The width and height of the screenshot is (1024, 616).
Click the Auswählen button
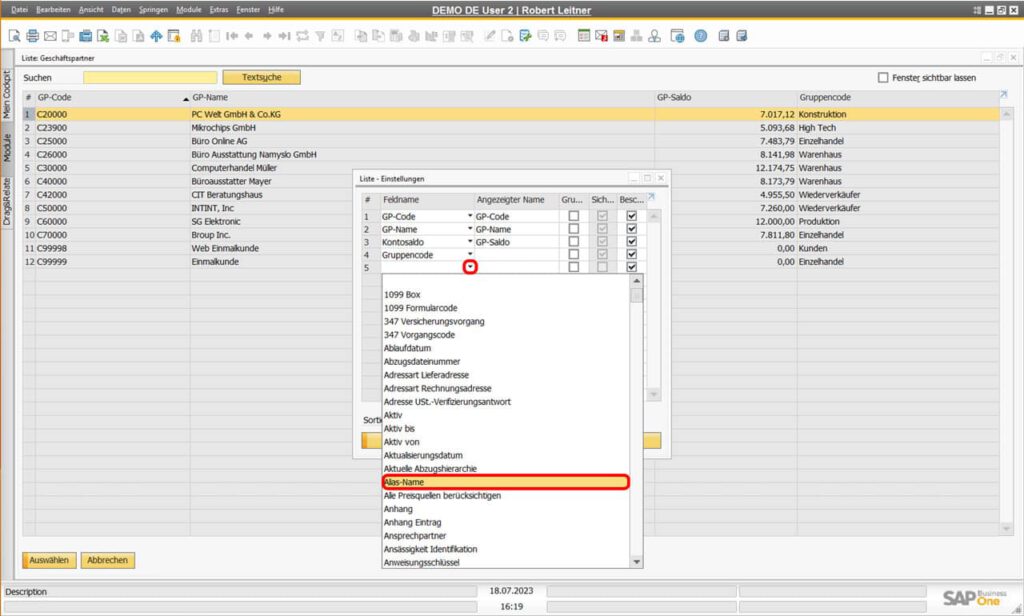tap(49, 560)
